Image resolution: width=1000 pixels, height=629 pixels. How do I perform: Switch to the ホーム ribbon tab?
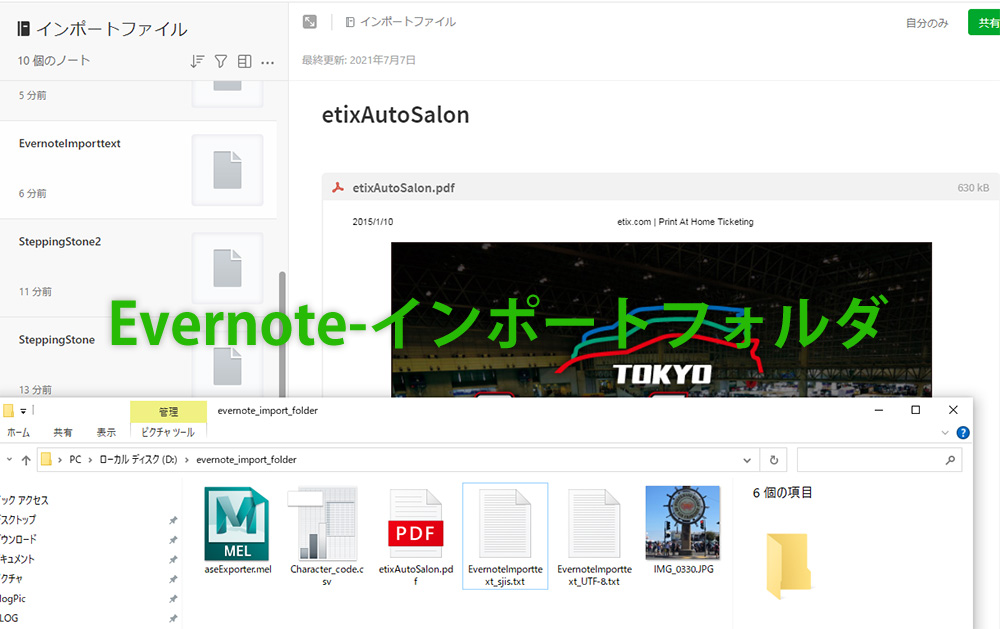click(19, 433)
